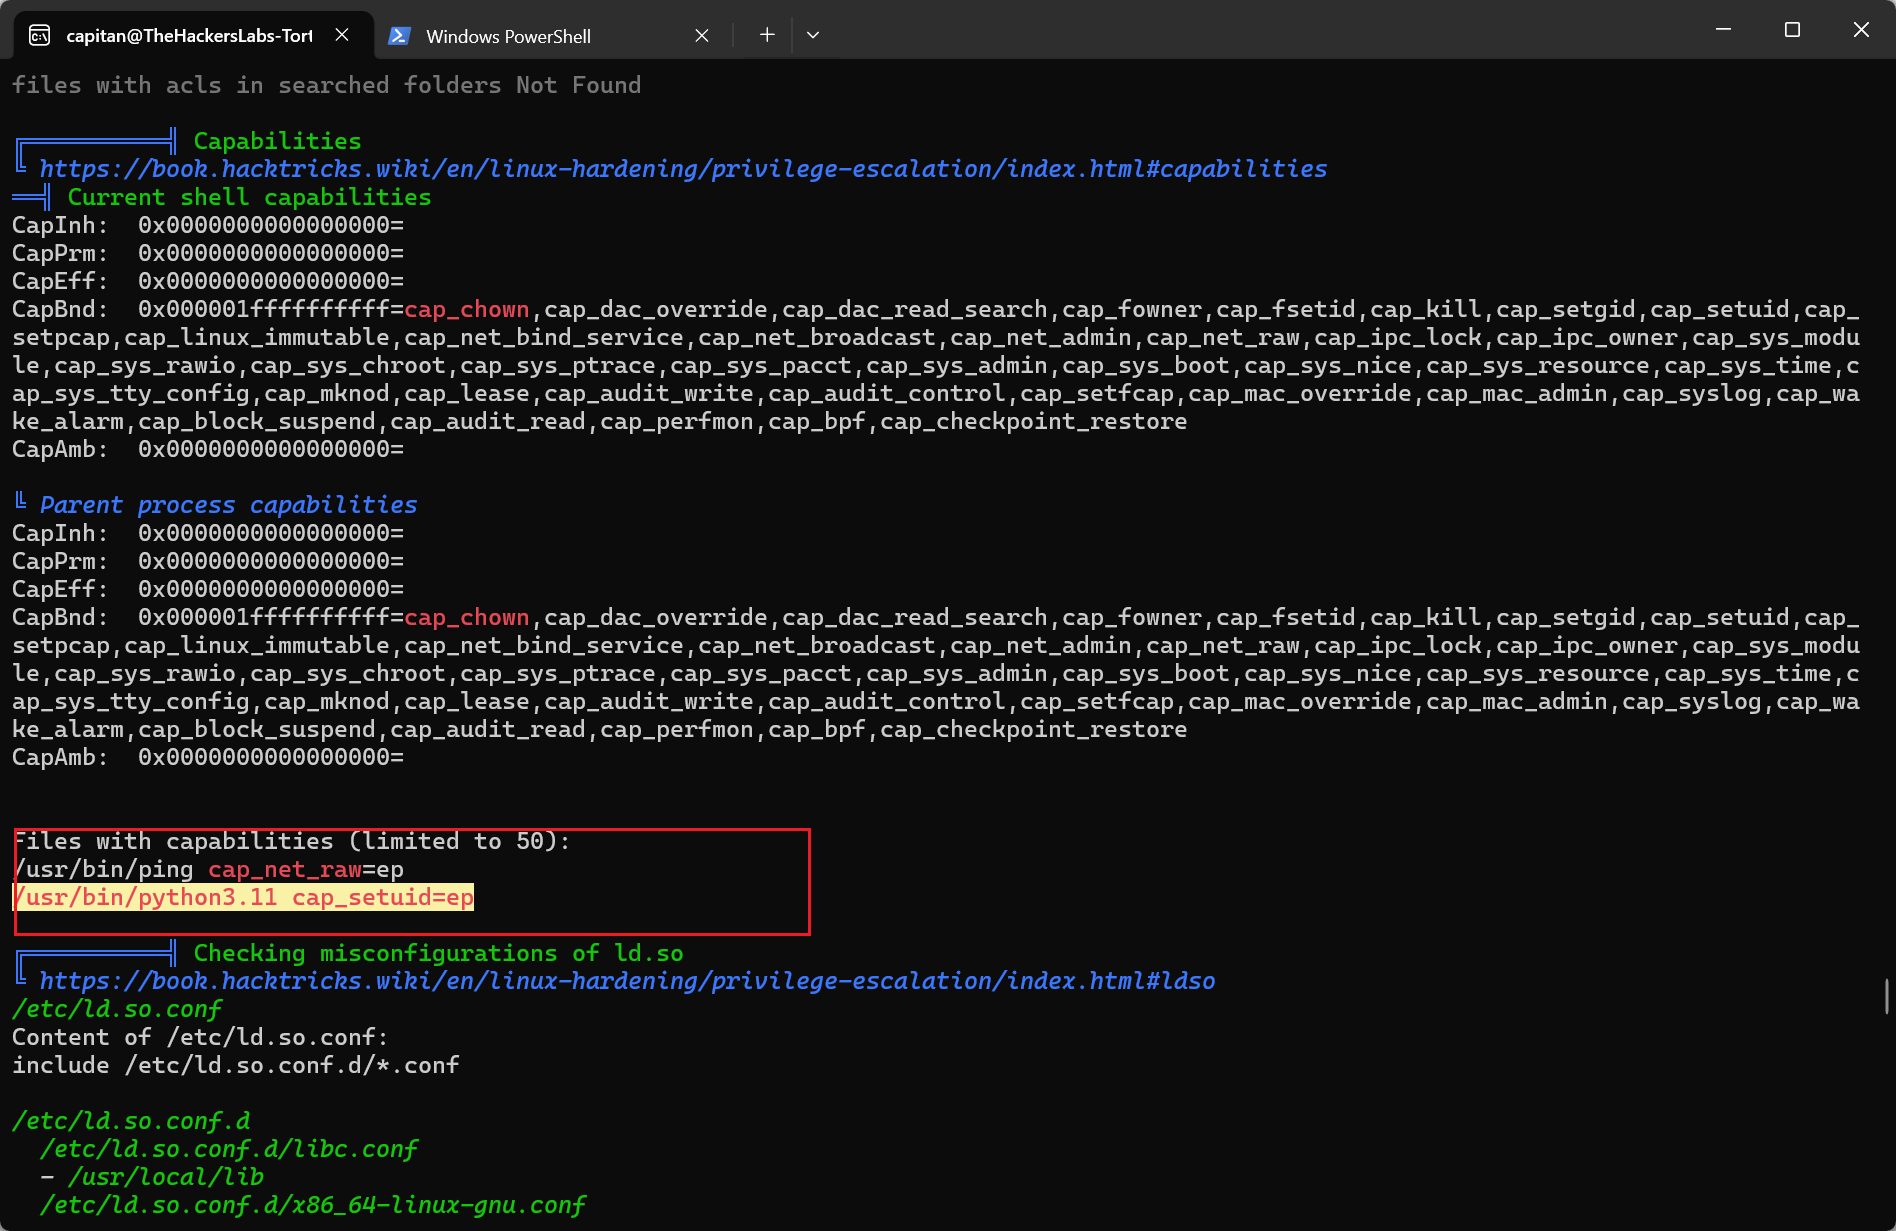Open a new tab with plus button
The height and width of the screenshot is (1231, 1896).
[767, 35]
